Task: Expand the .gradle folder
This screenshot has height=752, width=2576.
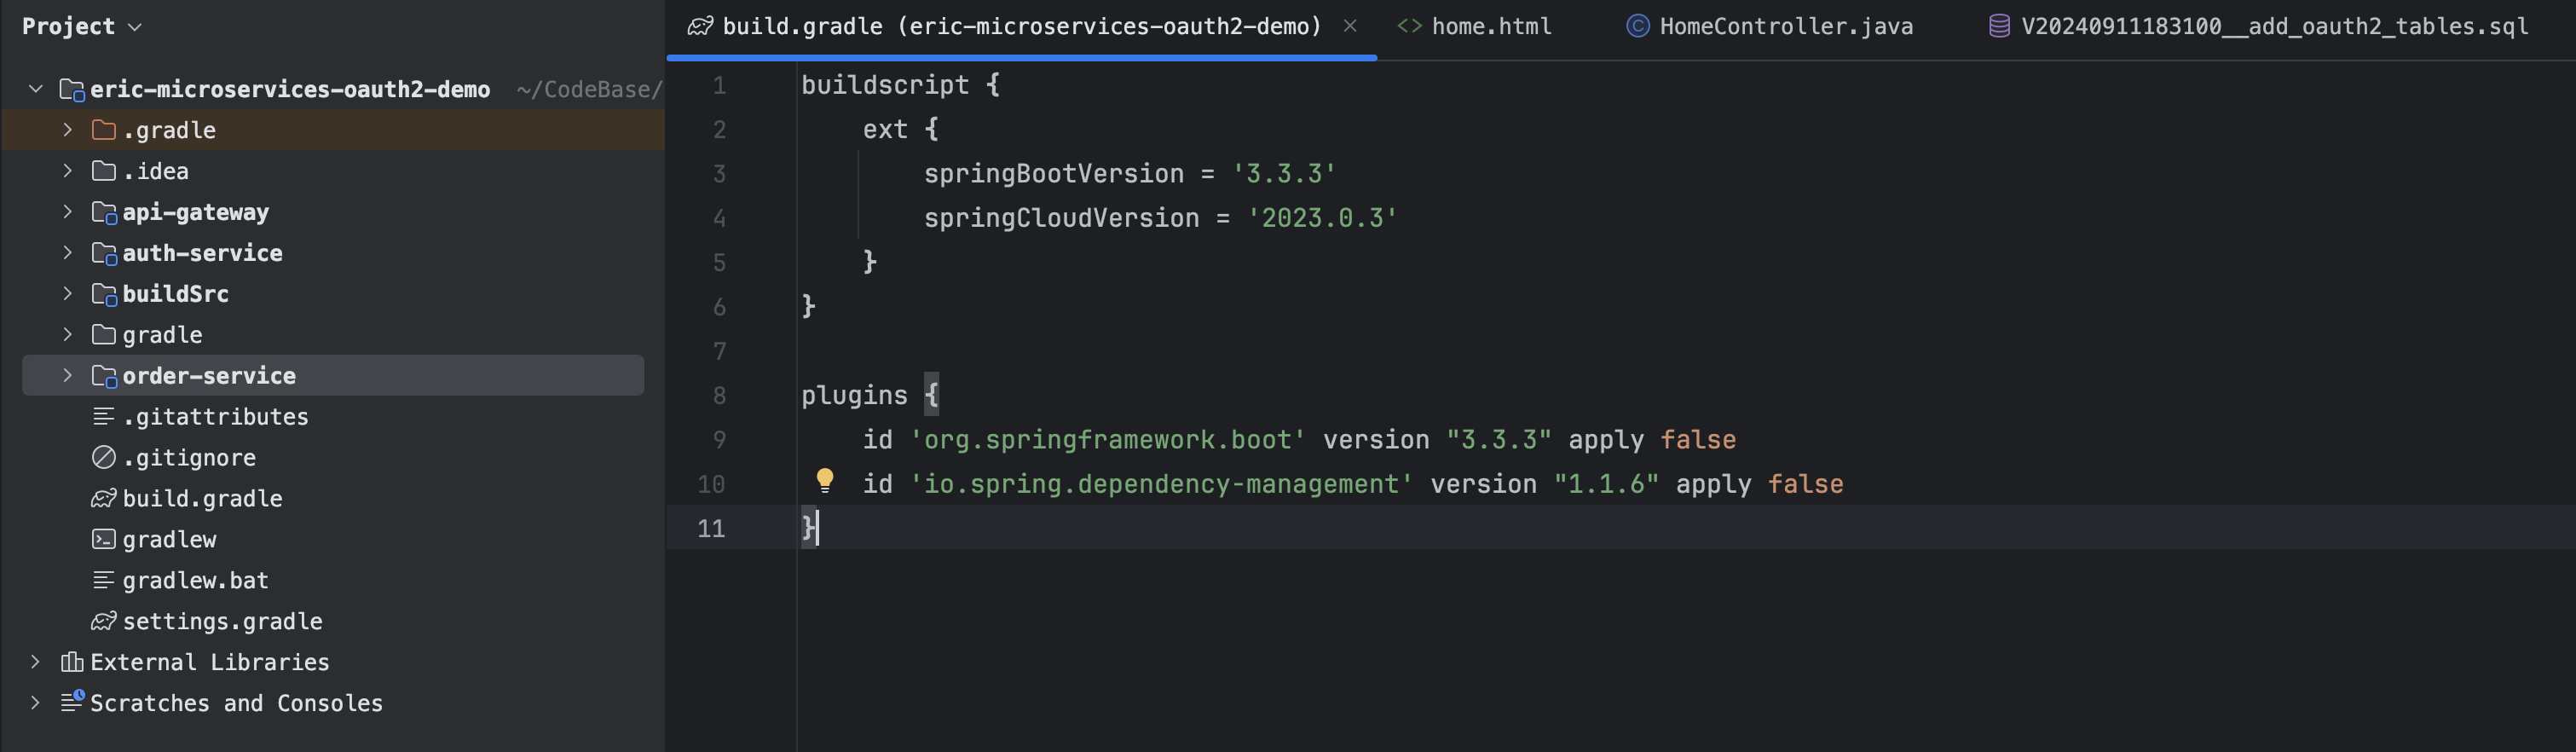Action: pyautogui.click(x=67, y=130)
